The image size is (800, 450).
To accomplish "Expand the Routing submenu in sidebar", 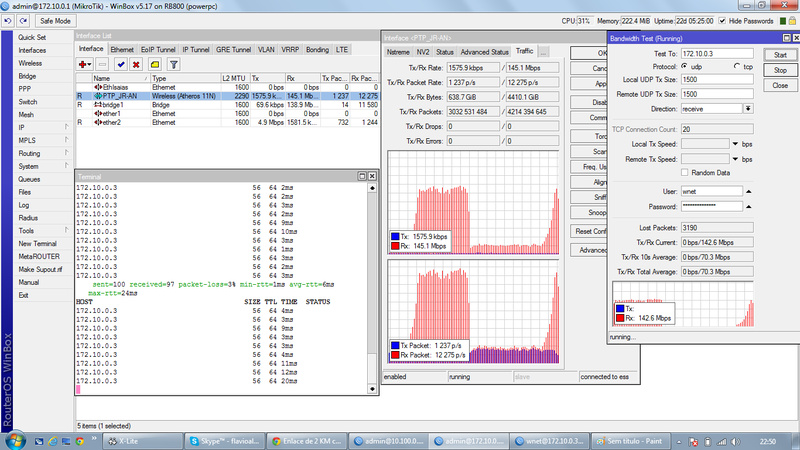I will 66,153.
